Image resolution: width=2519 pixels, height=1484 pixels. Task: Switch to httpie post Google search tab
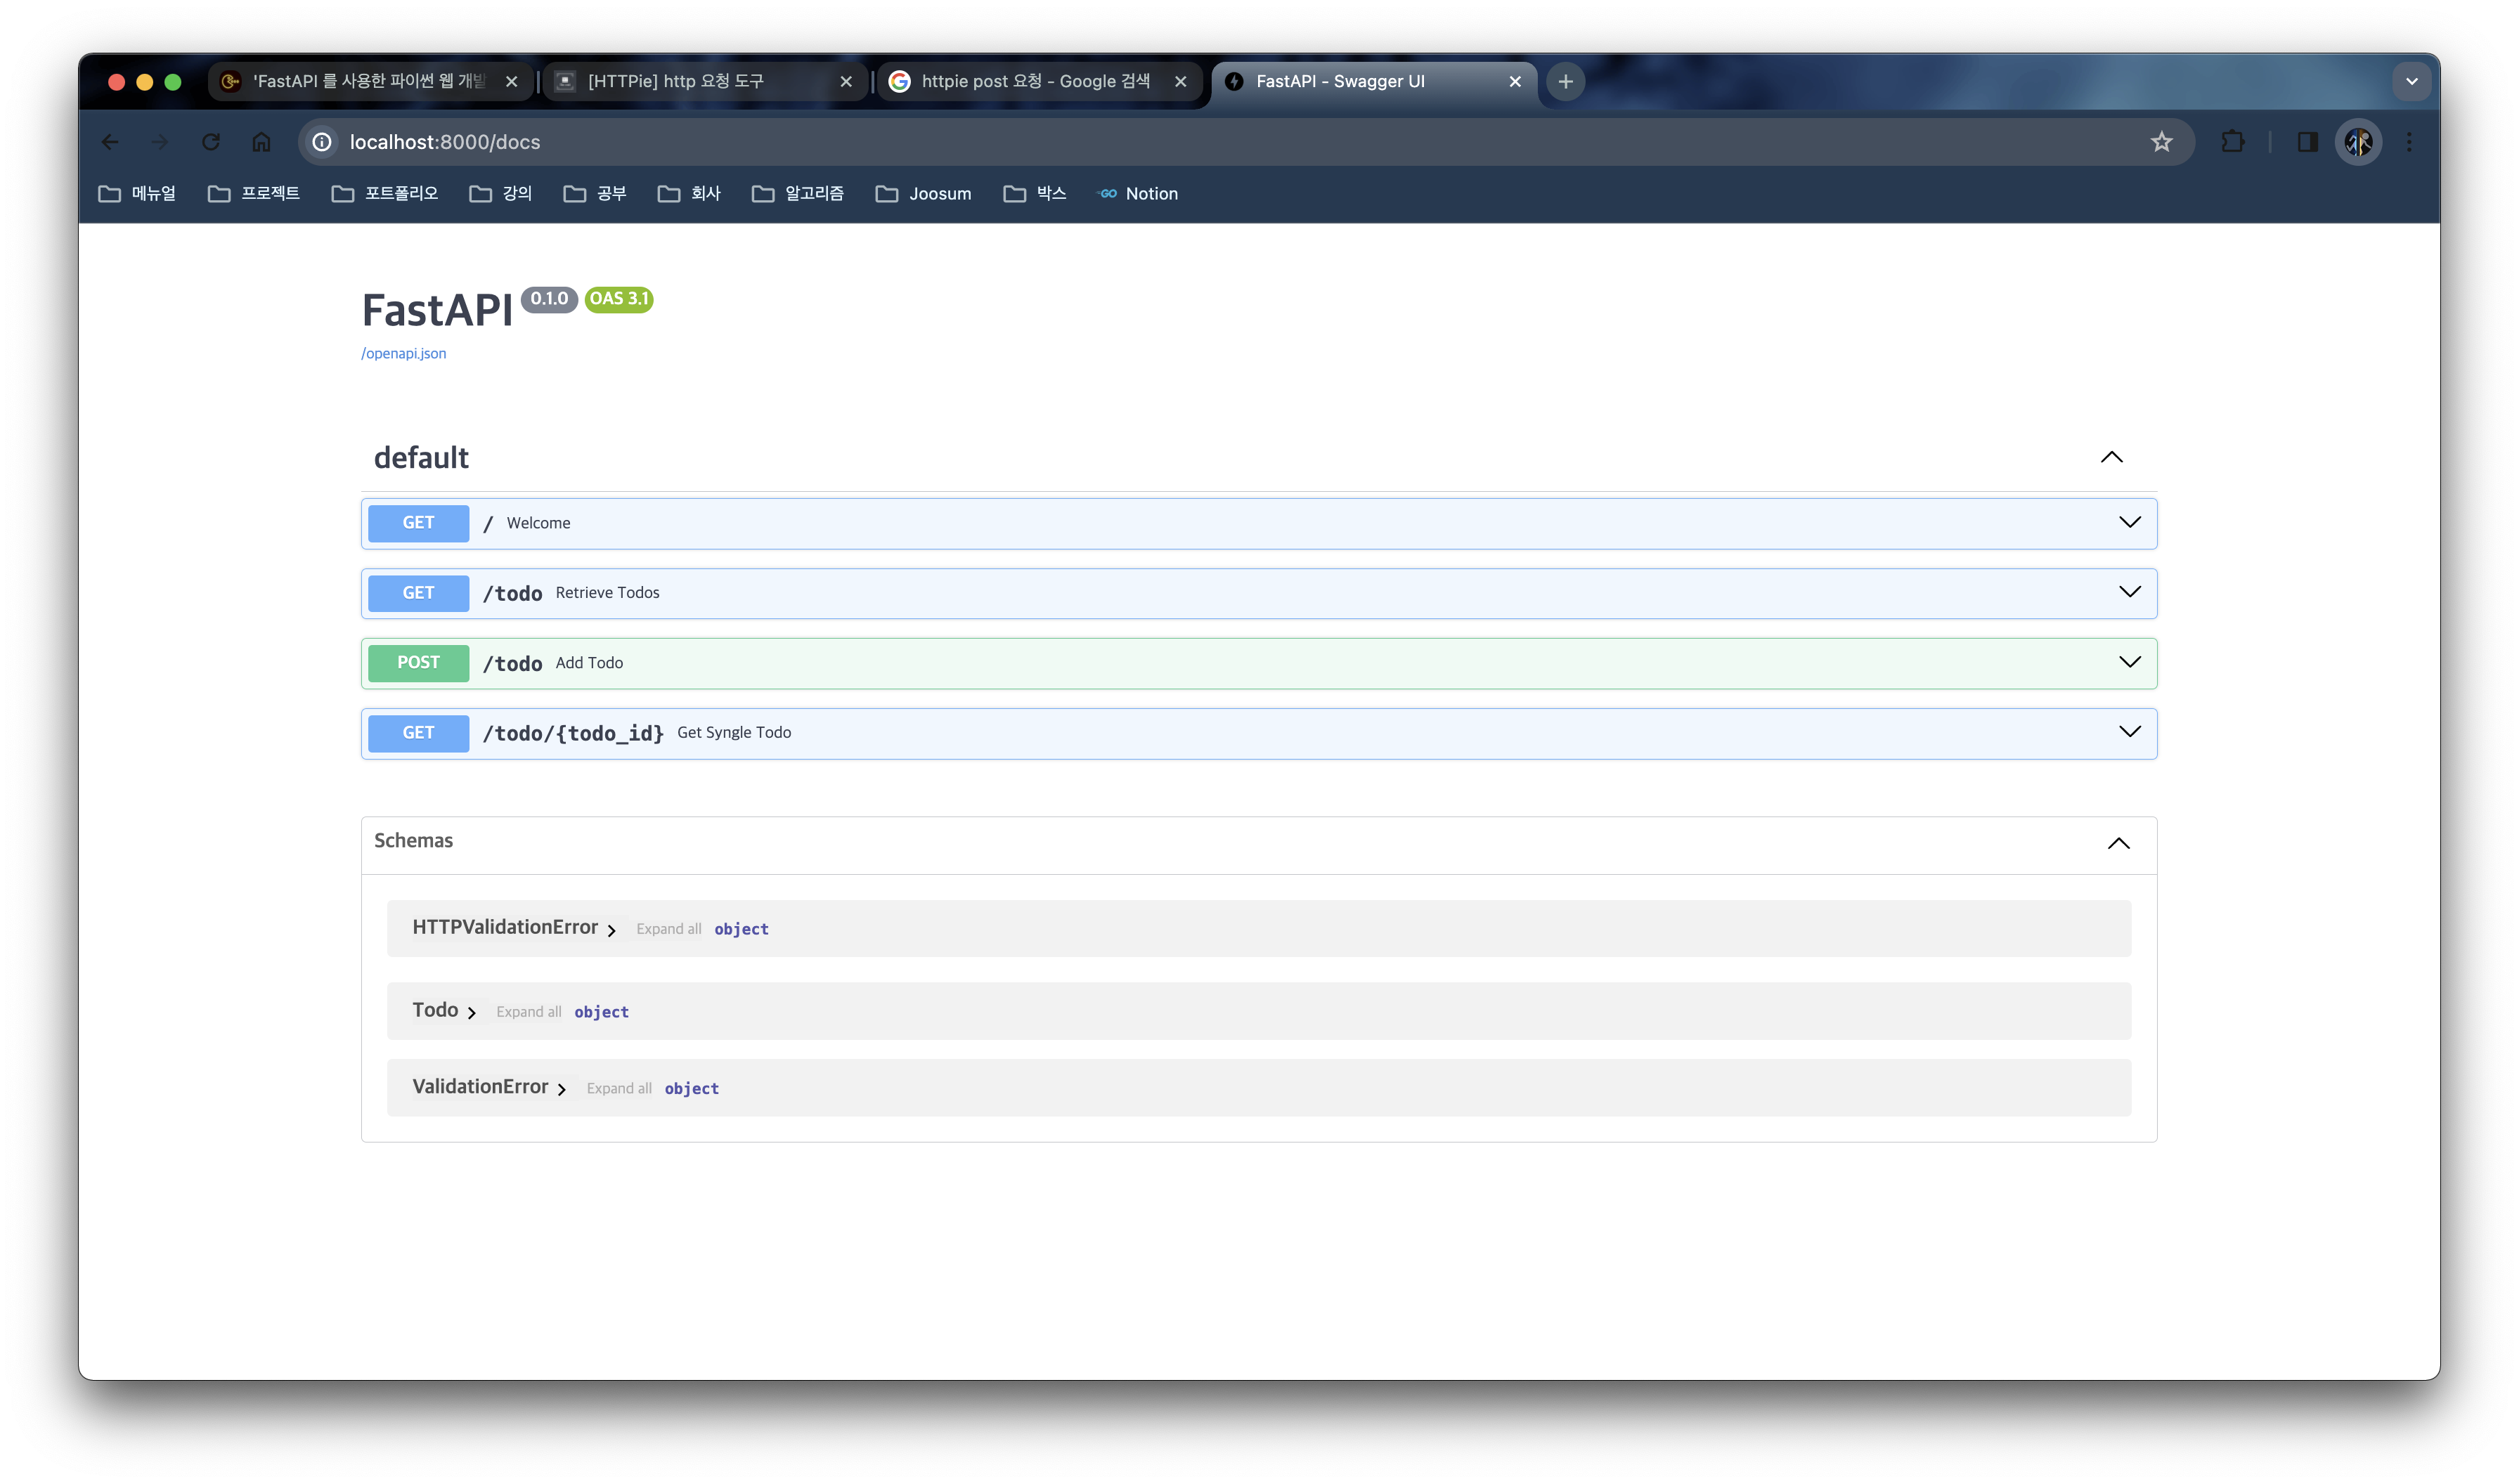[x=1035, y=81]
